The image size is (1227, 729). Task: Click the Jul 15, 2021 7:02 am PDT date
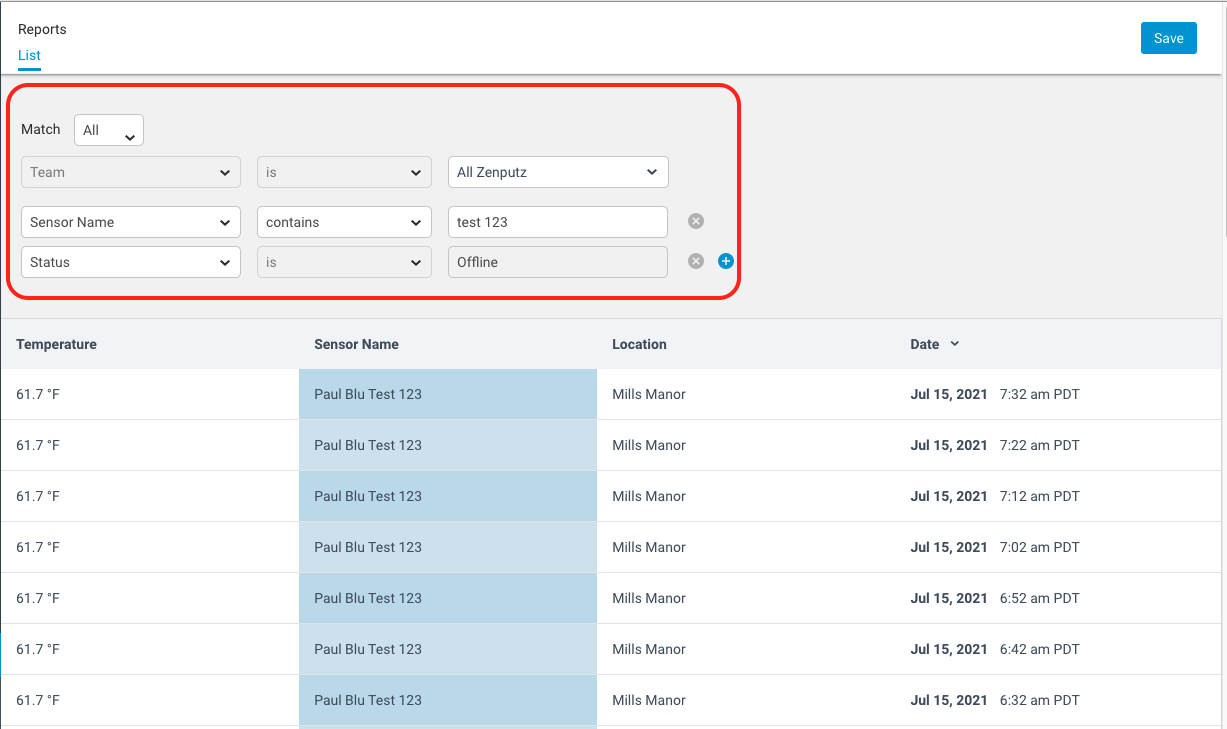click(995, 547)
